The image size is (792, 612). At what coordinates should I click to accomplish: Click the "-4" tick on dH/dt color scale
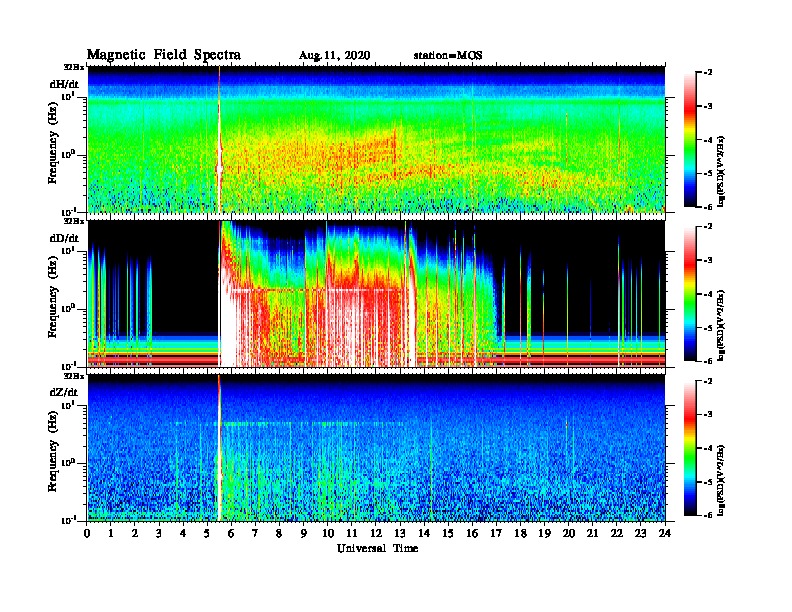point(709,140)
